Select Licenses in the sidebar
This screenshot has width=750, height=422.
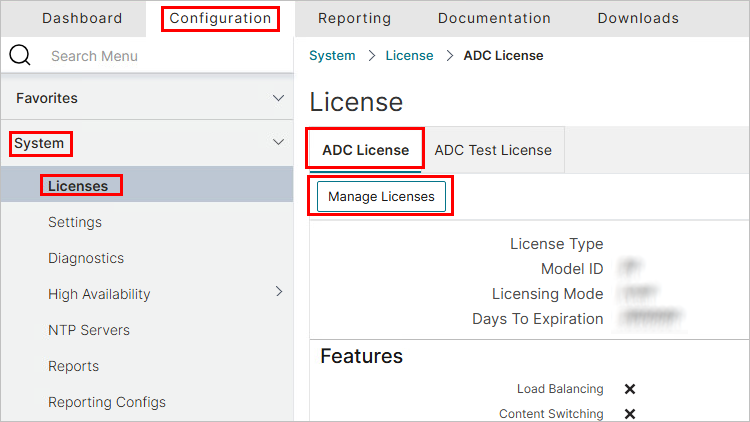coord(78,186)
